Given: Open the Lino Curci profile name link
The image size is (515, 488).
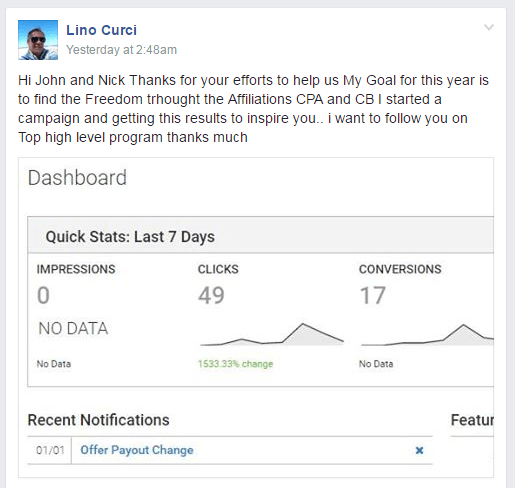Looking at the screenshot, I should click(x=101, y=30).
